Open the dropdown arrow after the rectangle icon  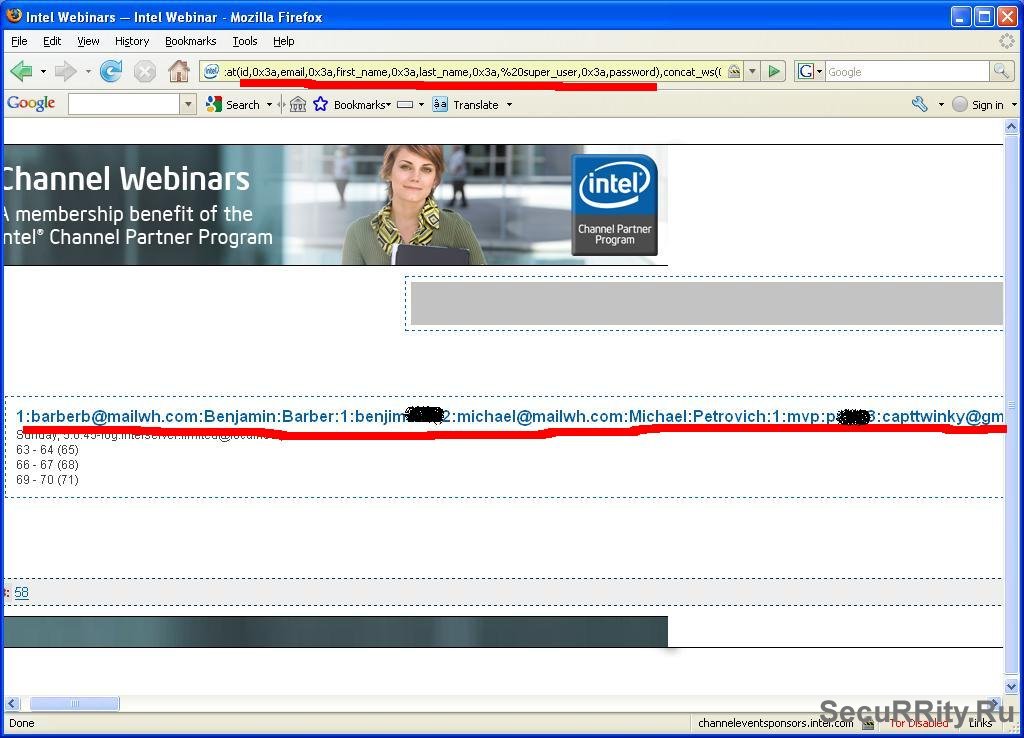(x=421, y=104)
